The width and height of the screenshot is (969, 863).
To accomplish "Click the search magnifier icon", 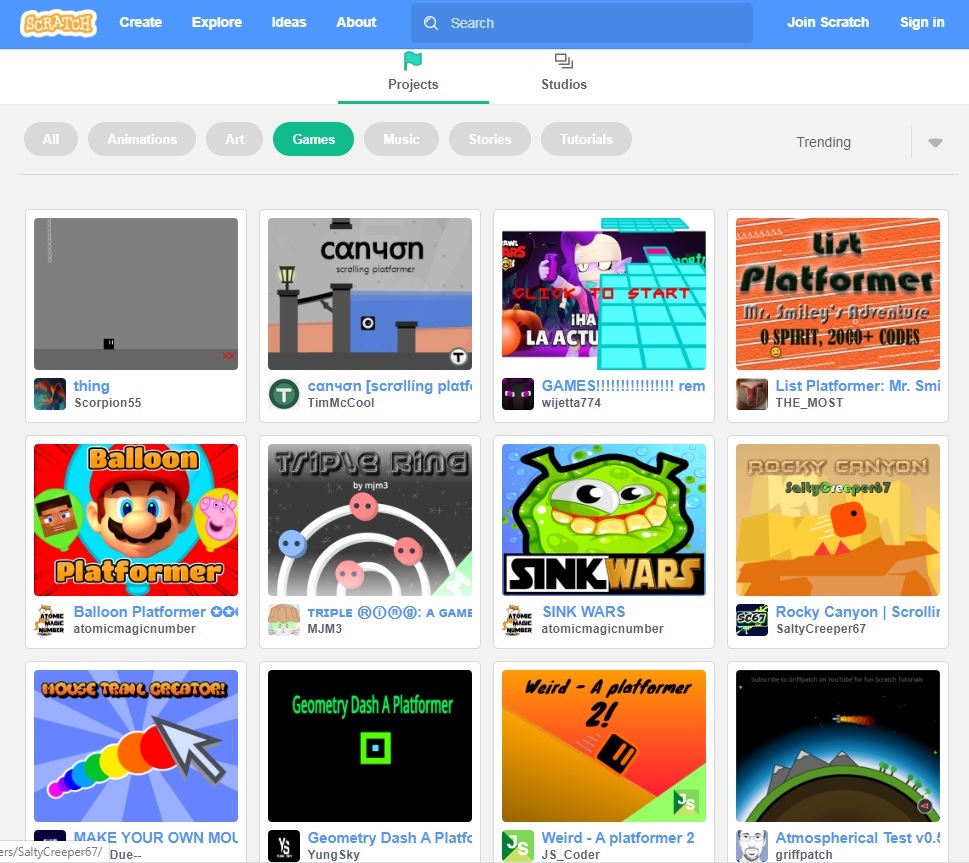I will pos(431,23).
